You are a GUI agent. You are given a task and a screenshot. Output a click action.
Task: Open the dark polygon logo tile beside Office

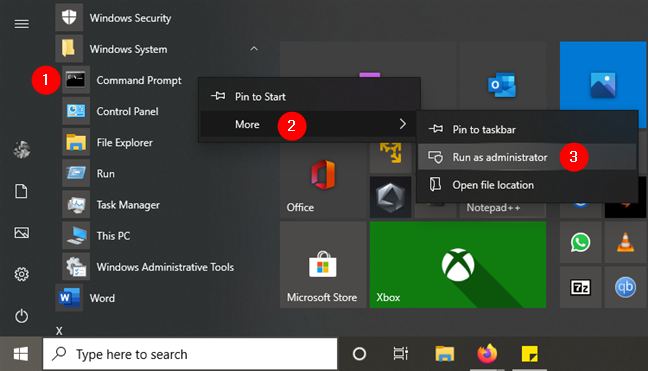point(391,197)
